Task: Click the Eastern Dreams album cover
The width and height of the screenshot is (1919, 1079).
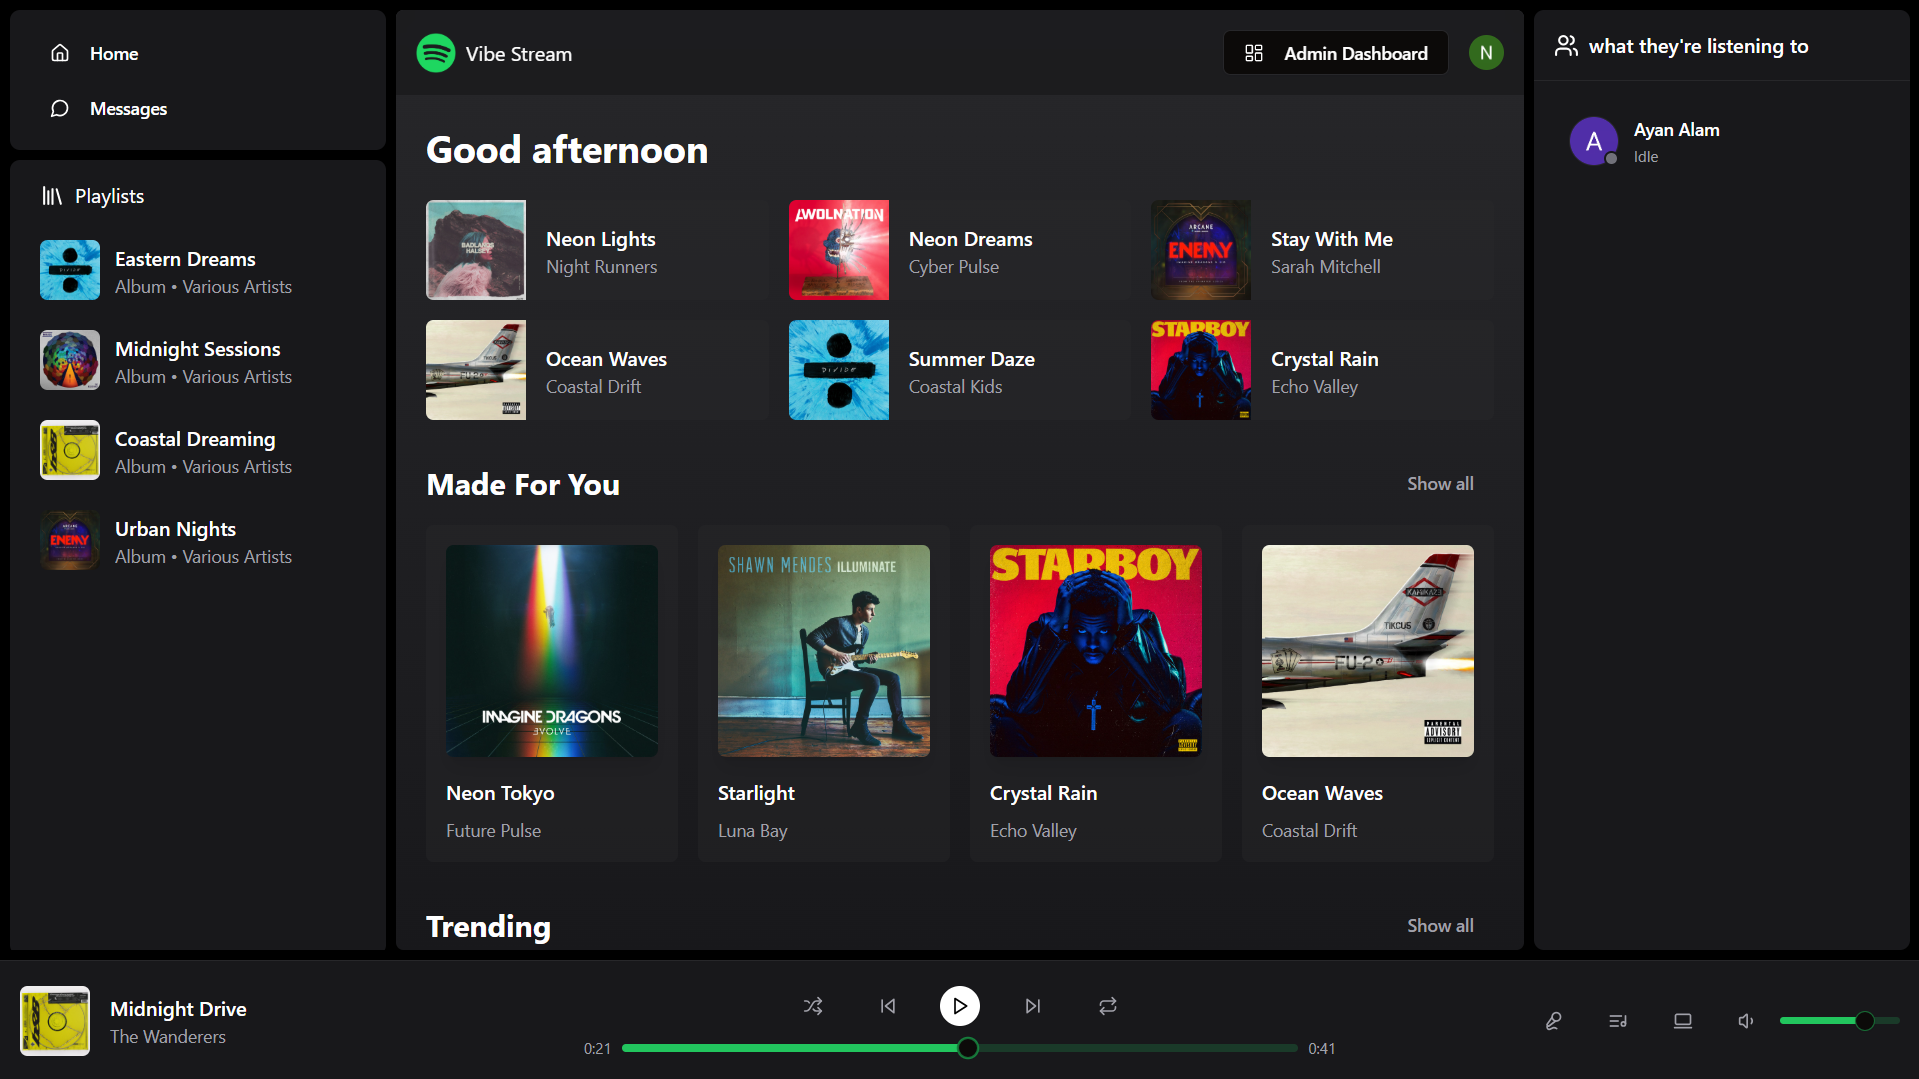Action: click(x=70, y=270)
